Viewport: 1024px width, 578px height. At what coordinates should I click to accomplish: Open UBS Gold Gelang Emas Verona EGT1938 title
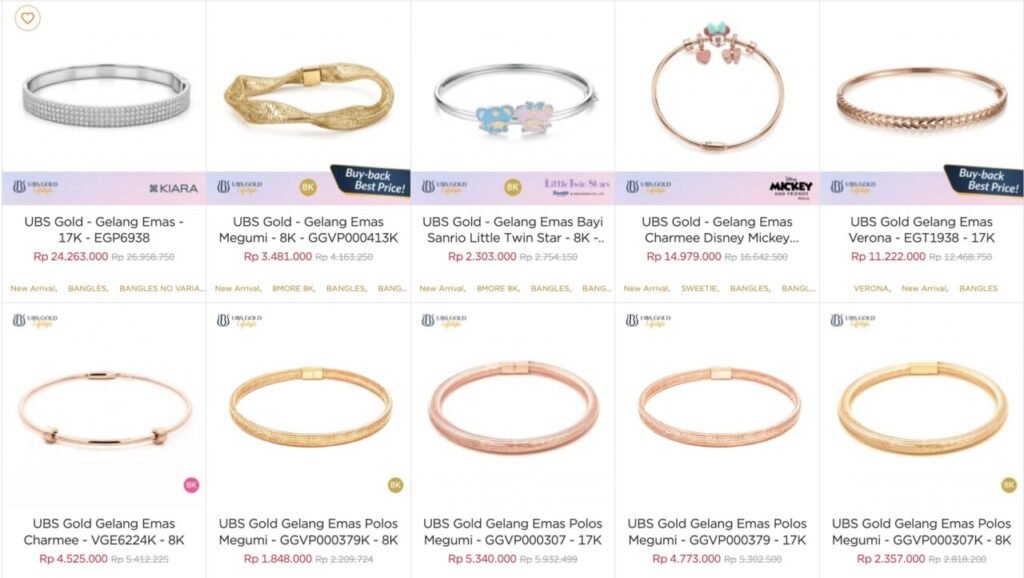pyautogui.click(x=921, y=230)
